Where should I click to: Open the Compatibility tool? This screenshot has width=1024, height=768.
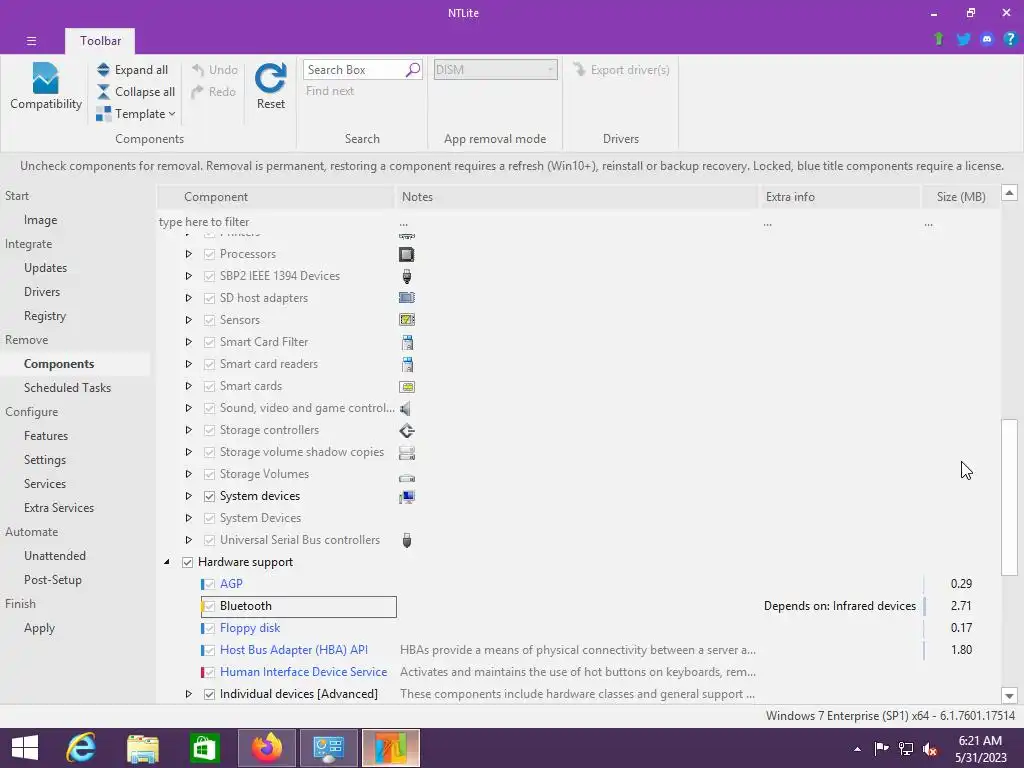46,87
